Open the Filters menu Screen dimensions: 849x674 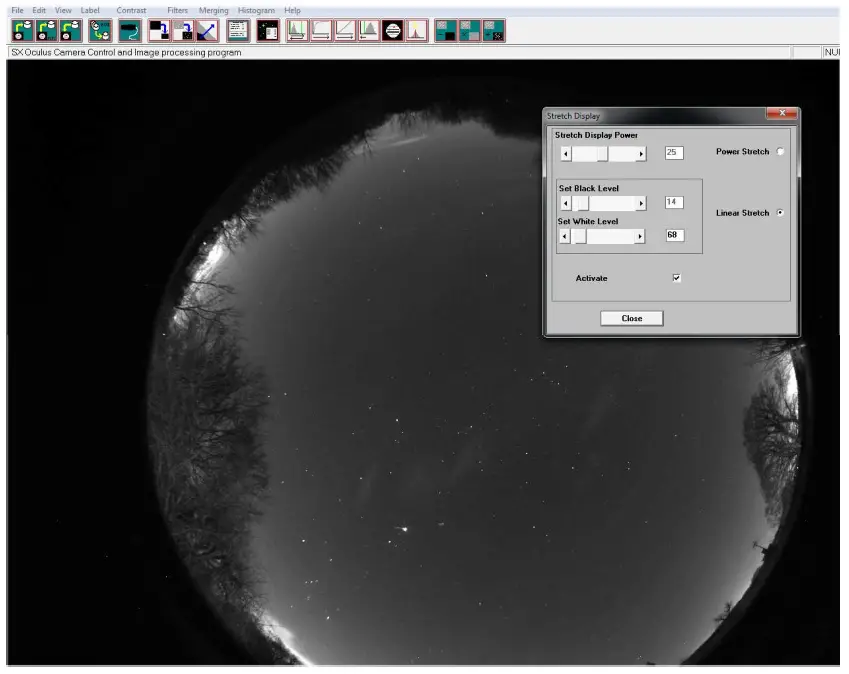[176, 10]
